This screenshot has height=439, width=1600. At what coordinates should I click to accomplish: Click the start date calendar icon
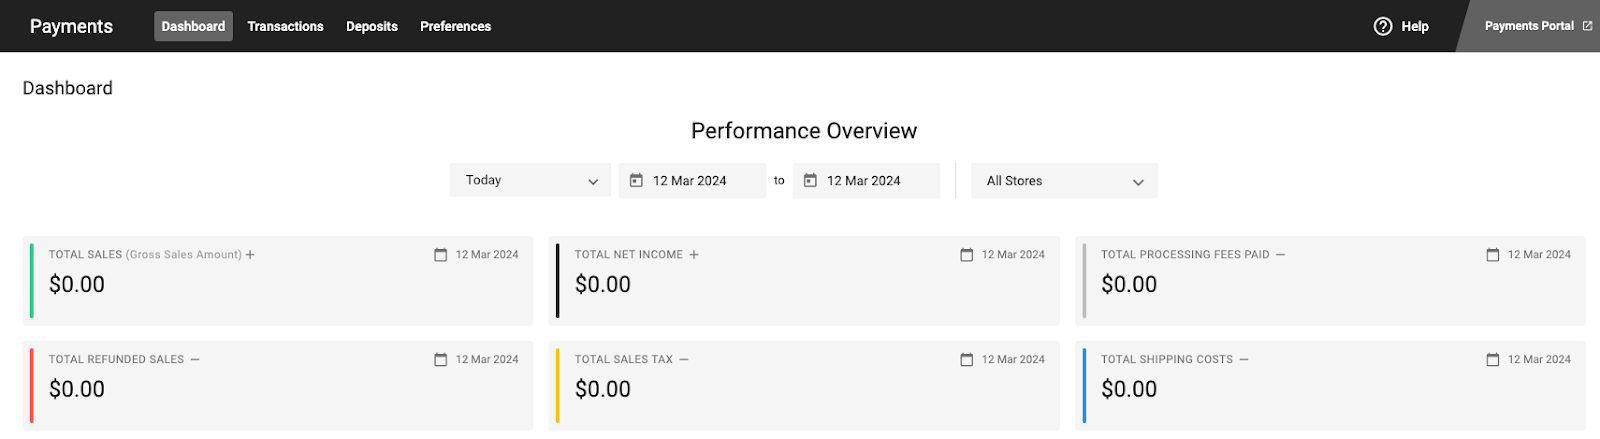(636, 181)
